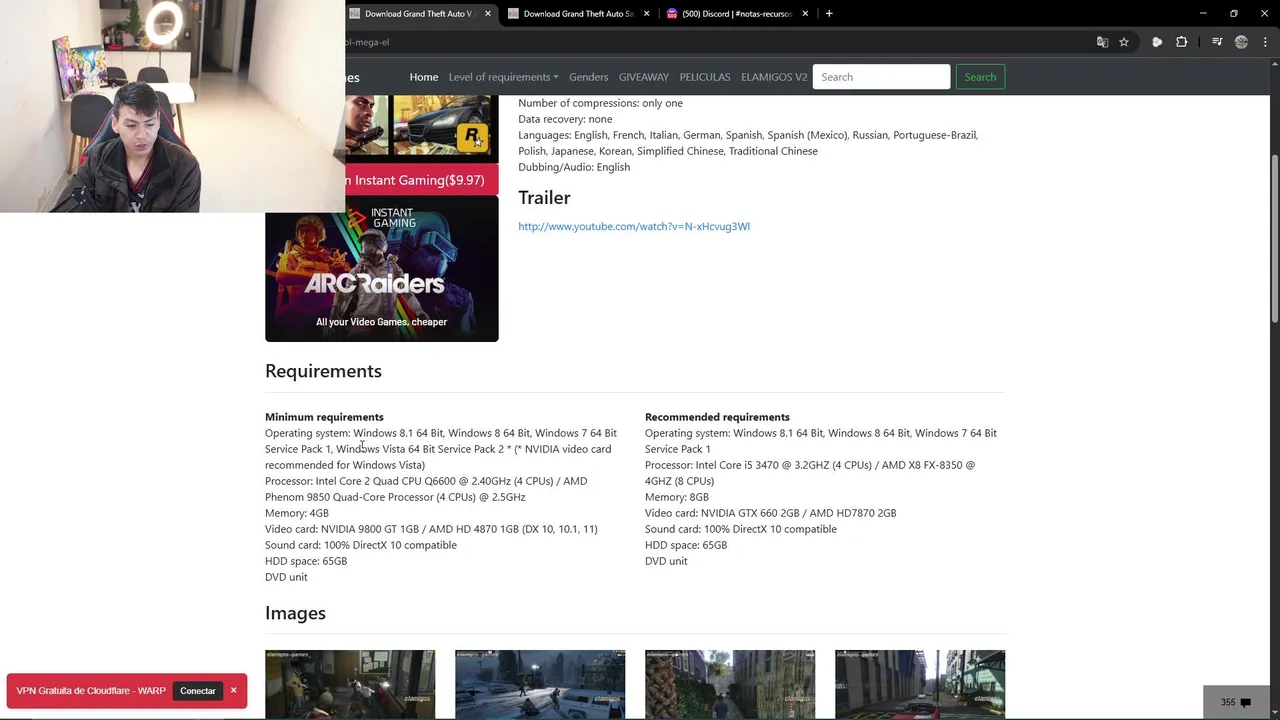This screenshot has width=1280, height=720.
Task: Click 'Video card: NVIDIA GTX 660 2GB' line
Action: [770, 513]
